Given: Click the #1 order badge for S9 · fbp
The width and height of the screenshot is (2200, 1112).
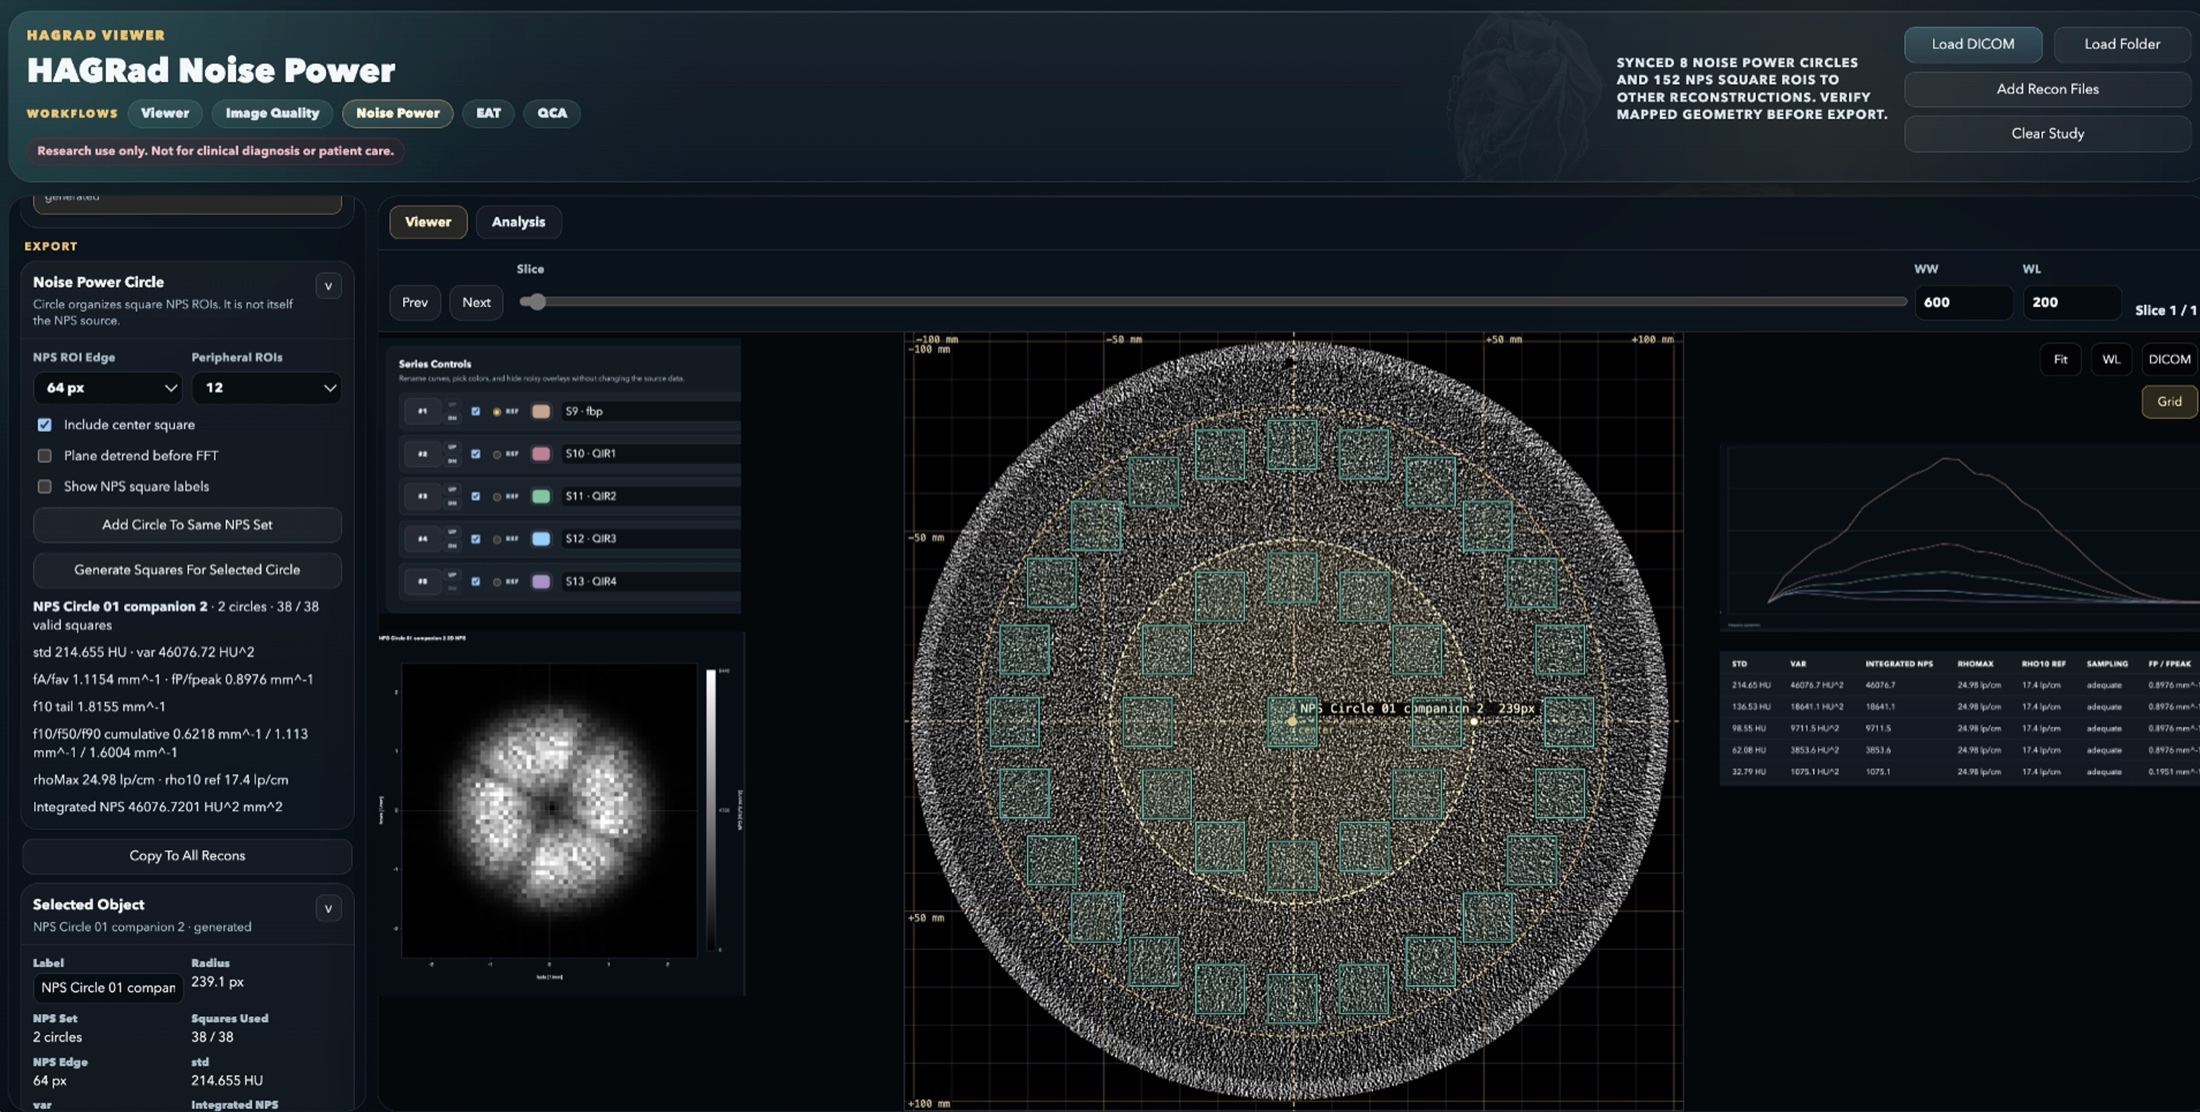Looking at the screenshot, I should tap(423, 411).
